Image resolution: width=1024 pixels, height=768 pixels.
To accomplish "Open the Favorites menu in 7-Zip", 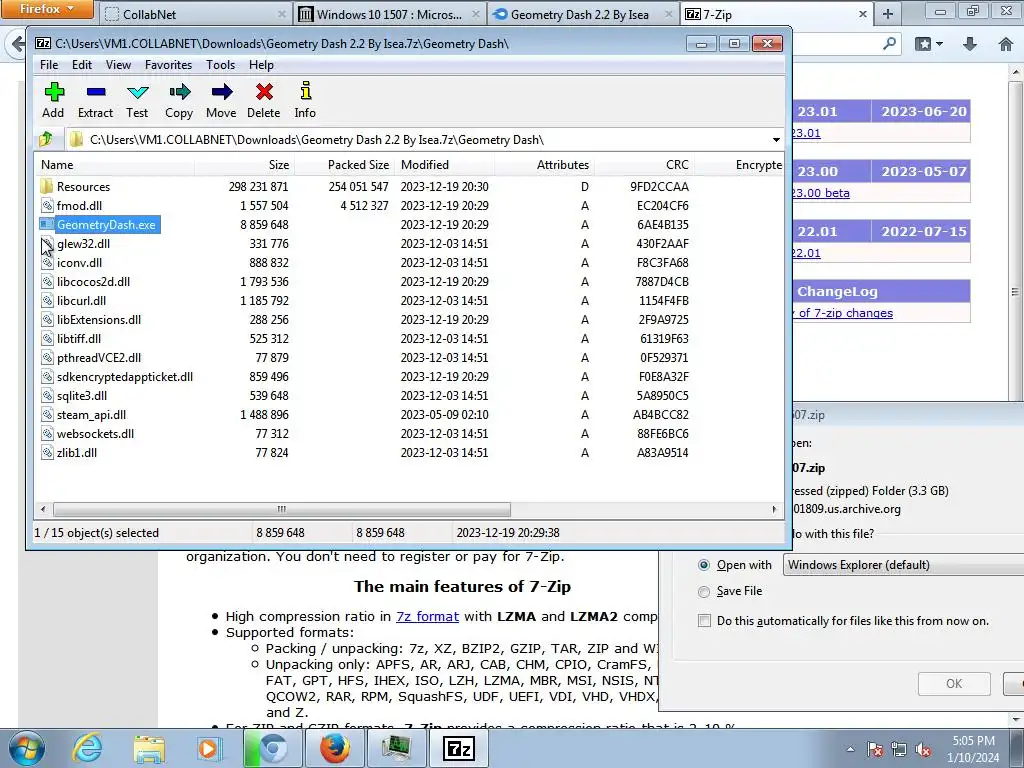I will pyautogui.click(x=168, y=65).
